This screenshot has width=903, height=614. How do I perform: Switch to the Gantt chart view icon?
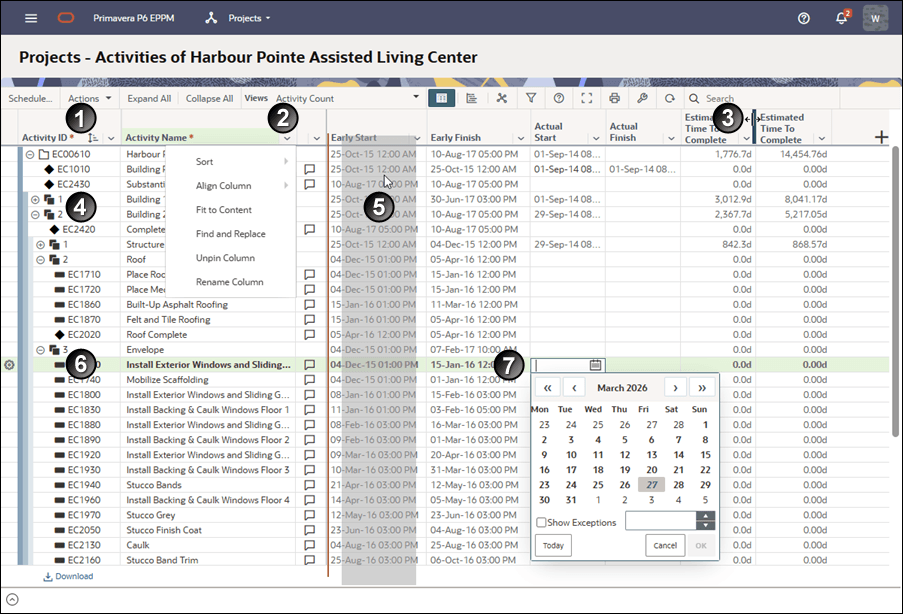click(x=472, y=98)
